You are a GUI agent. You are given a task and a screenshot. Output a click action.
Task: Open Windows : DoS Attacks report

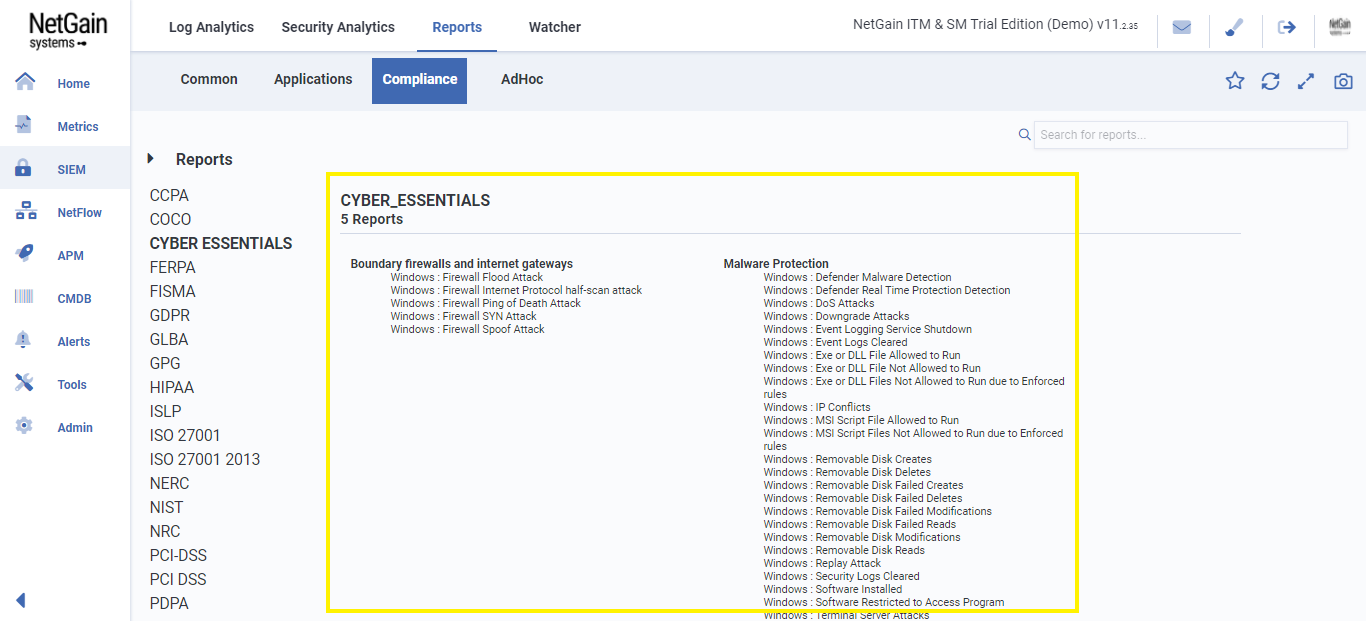click(x=819, y=303)
